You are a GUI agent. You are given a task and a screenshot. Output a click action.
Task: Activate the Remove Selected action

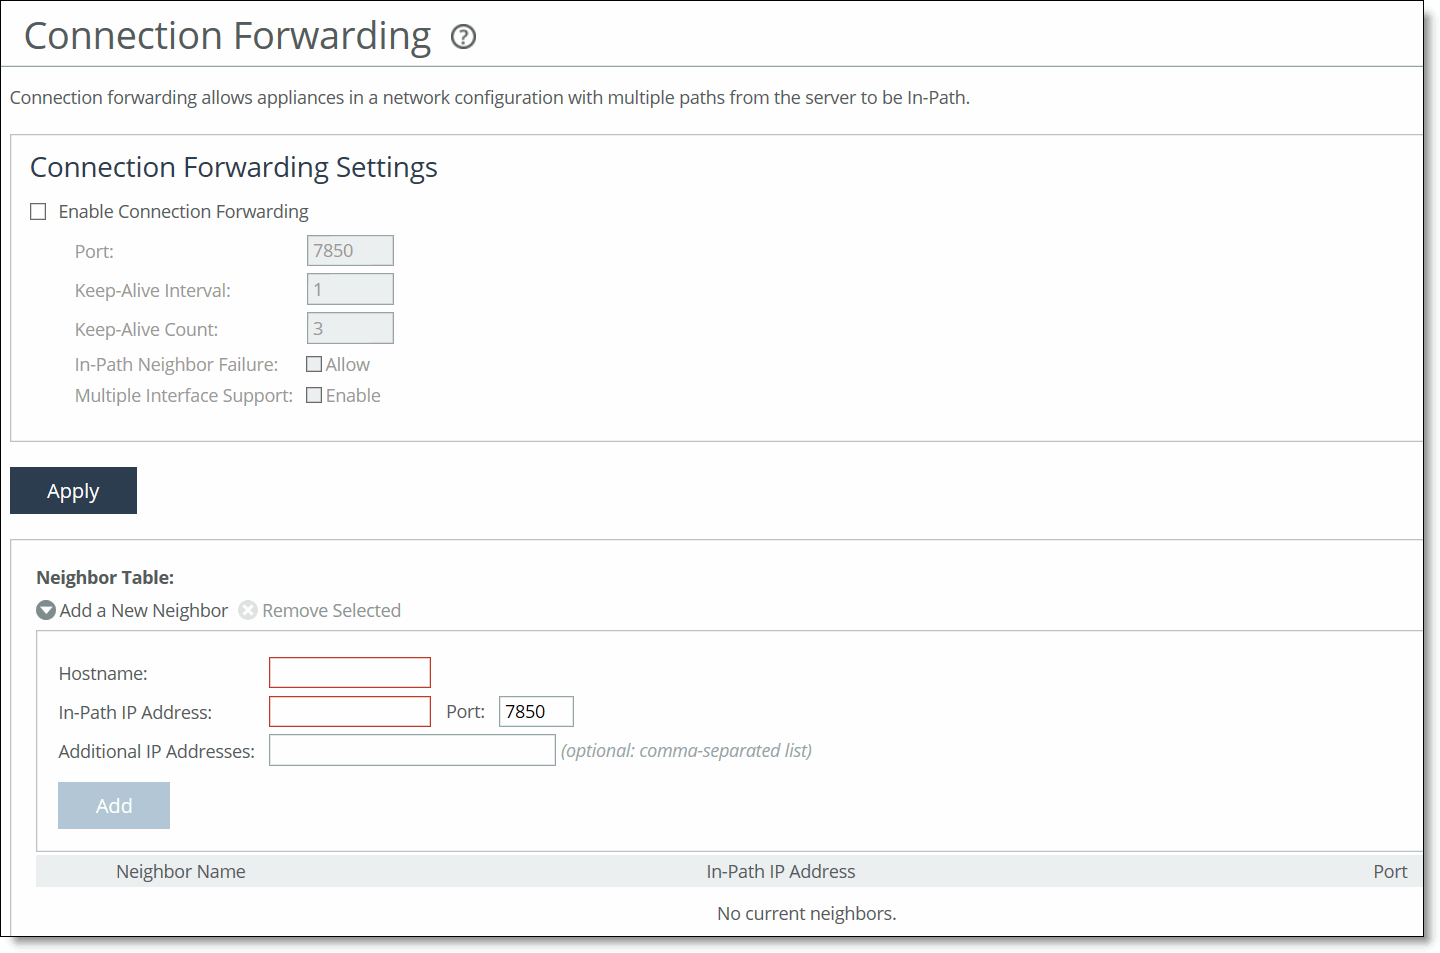click(330, 610)
